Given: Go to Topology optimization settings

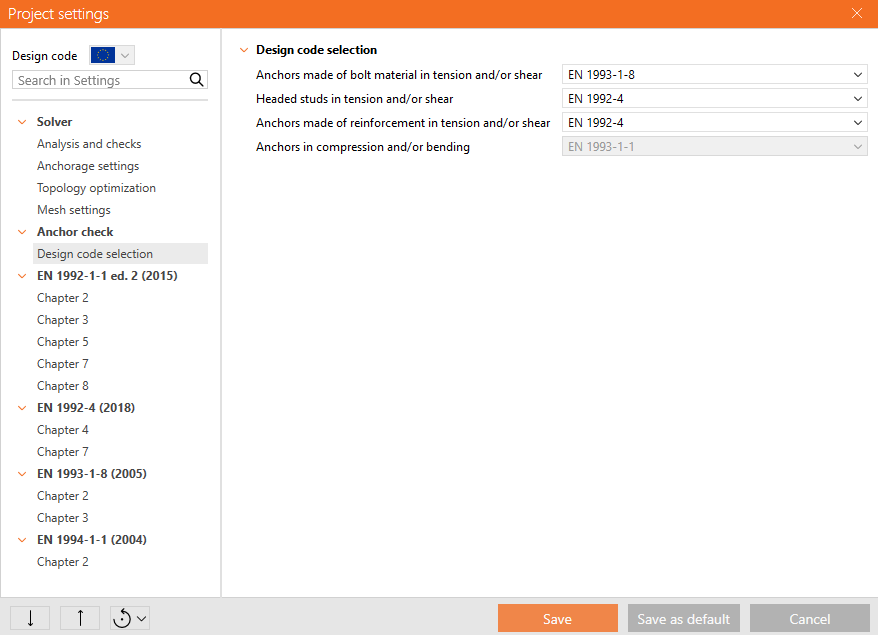Looking at the screenshot, I should (x=96, y=188).
